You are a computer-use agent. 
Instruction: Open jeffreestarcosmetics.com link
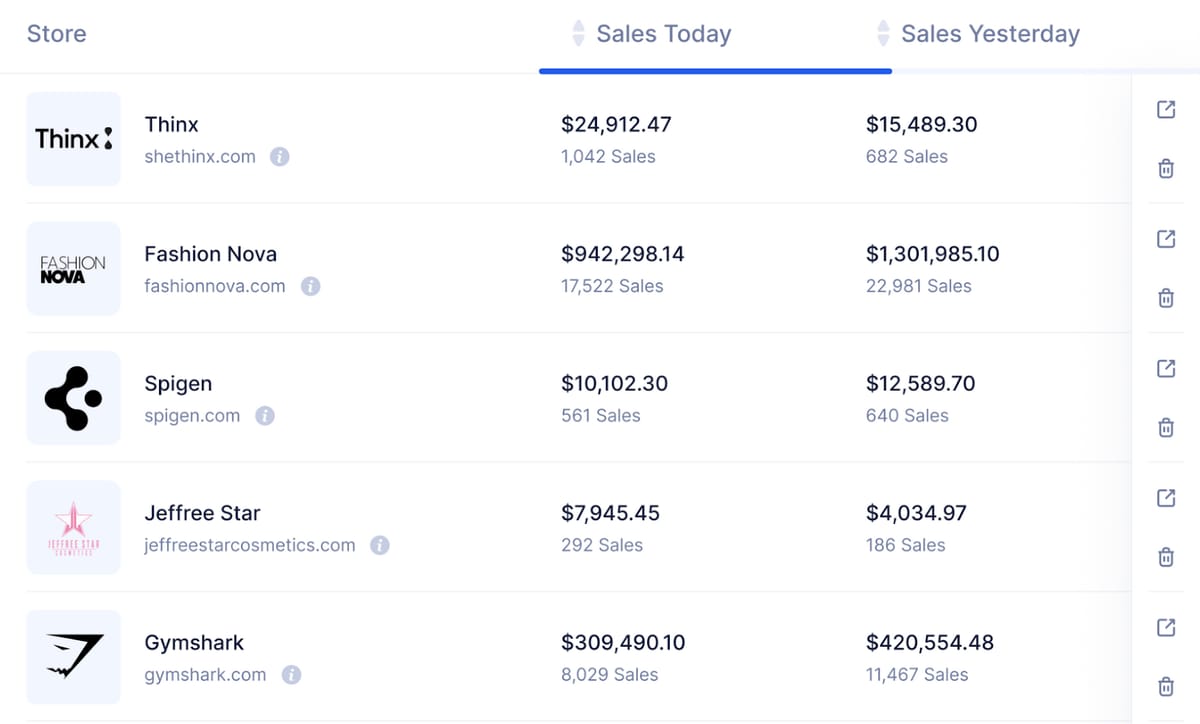250,545
